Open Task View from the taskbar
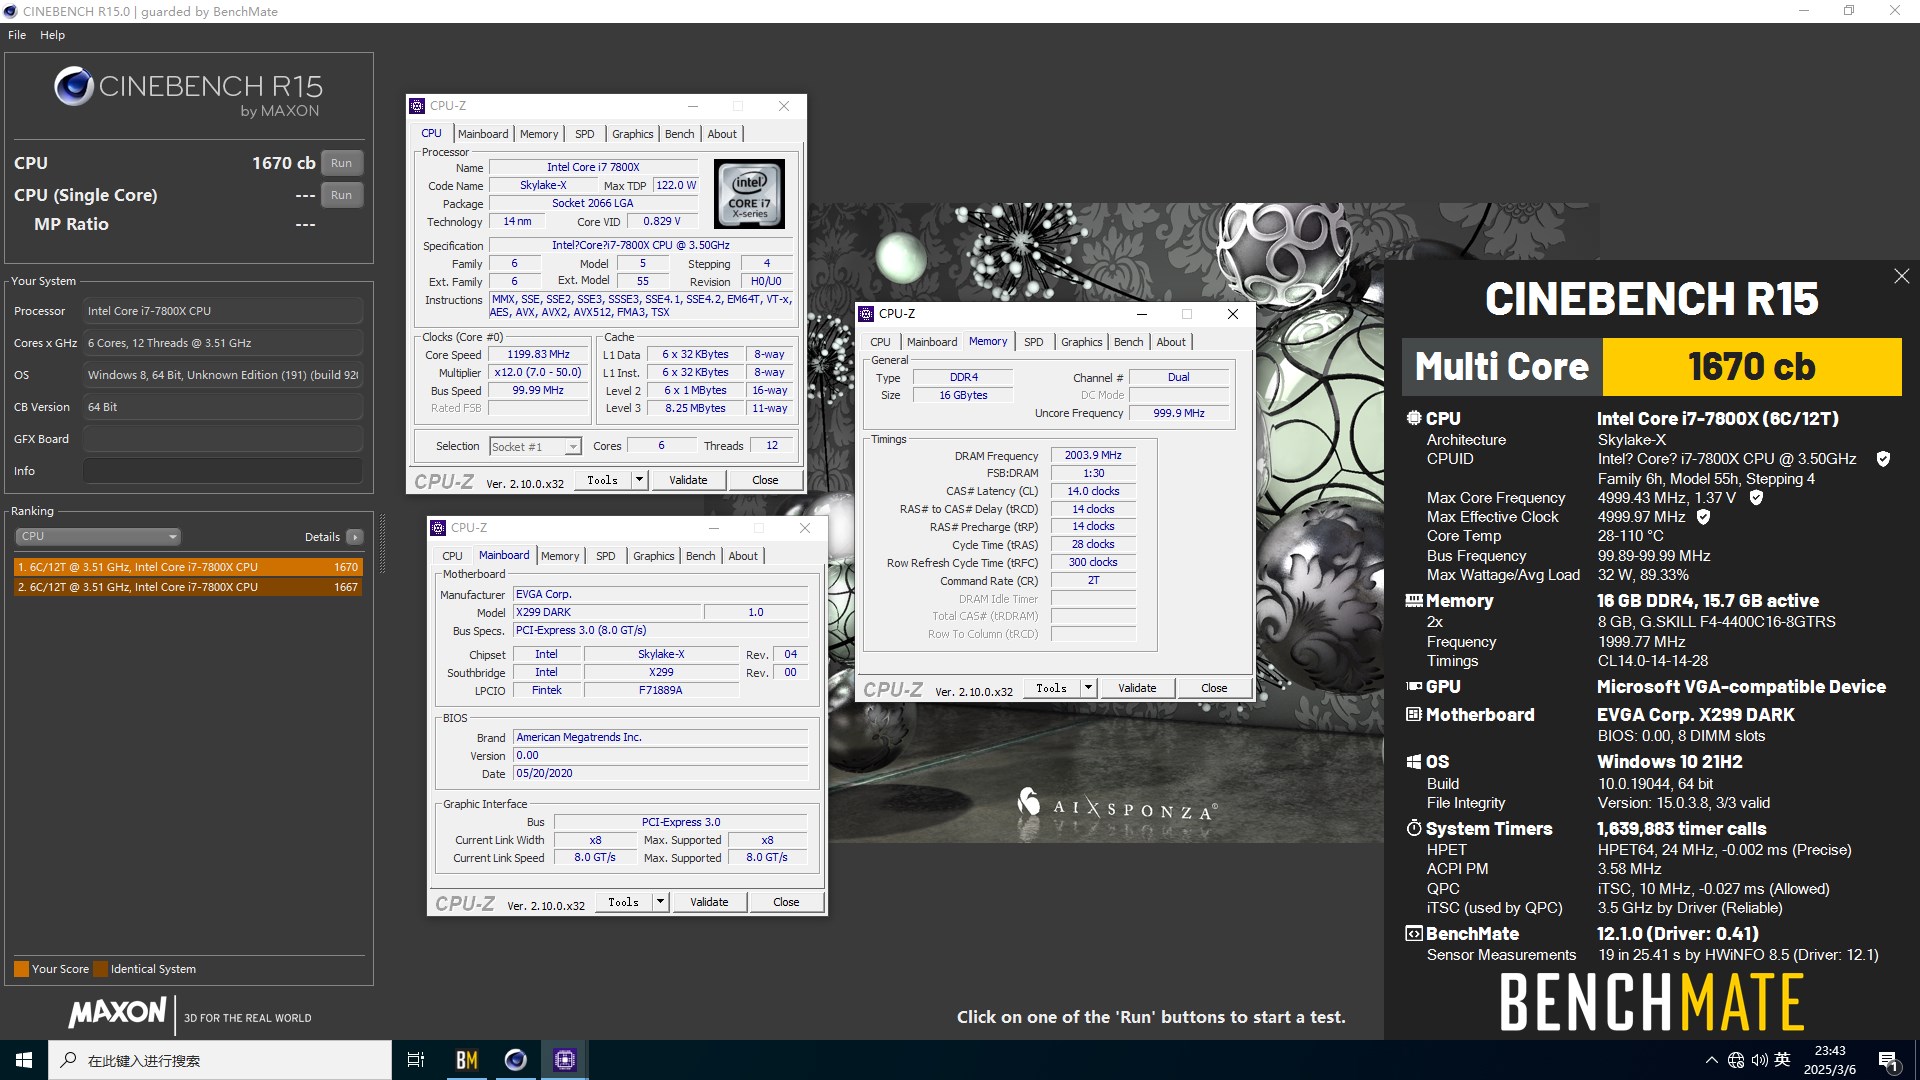Viewport: 1920px width, 1080px height. click(x=416, y=1060)
